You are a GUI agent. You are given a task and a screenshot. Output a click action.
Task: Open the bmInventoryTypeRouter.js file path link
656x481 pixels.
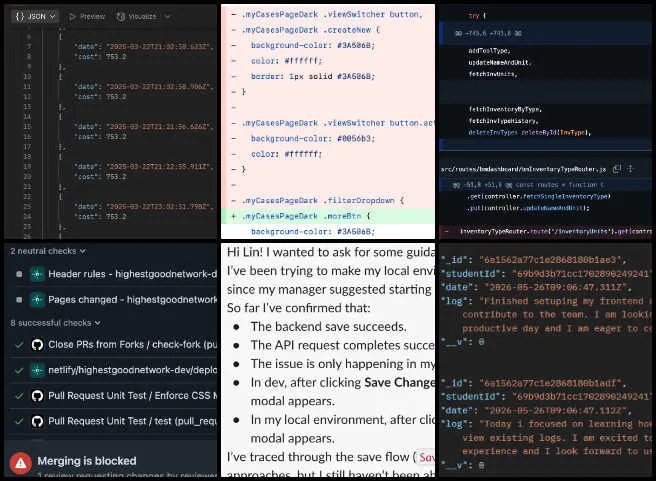click(523, 169)
